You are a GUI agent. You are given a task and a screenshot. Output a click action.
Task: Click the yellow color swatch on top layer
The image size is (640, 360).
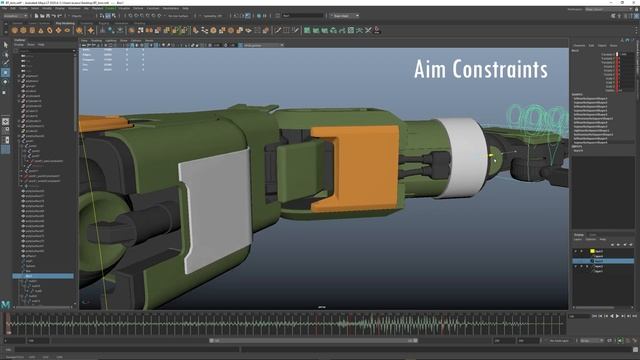tap(592, 251)
